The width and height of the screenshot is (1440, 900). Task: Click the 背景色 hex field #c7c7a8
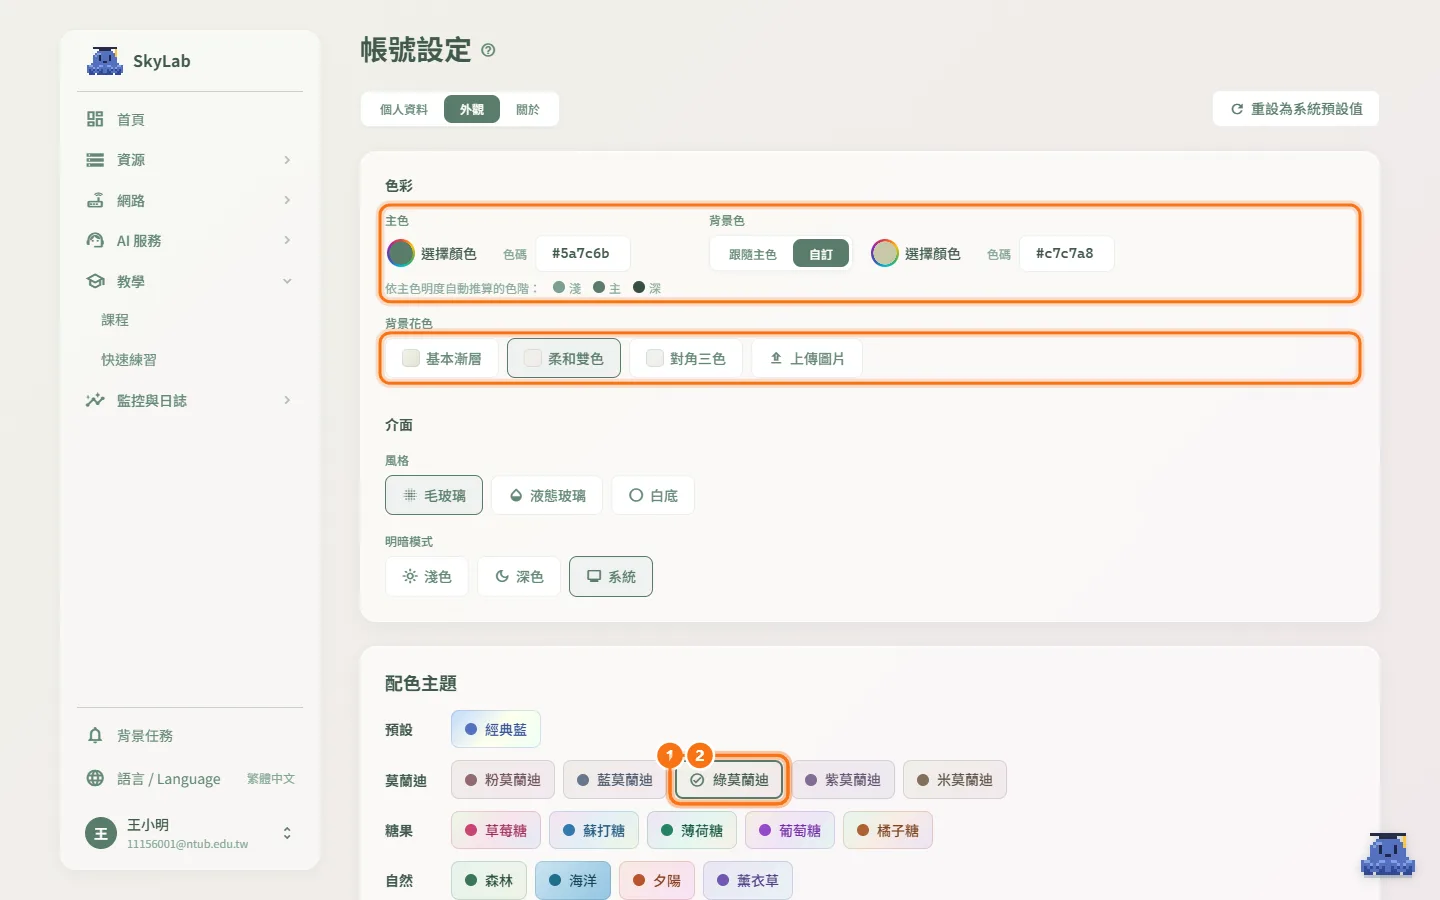[1067, 253]
